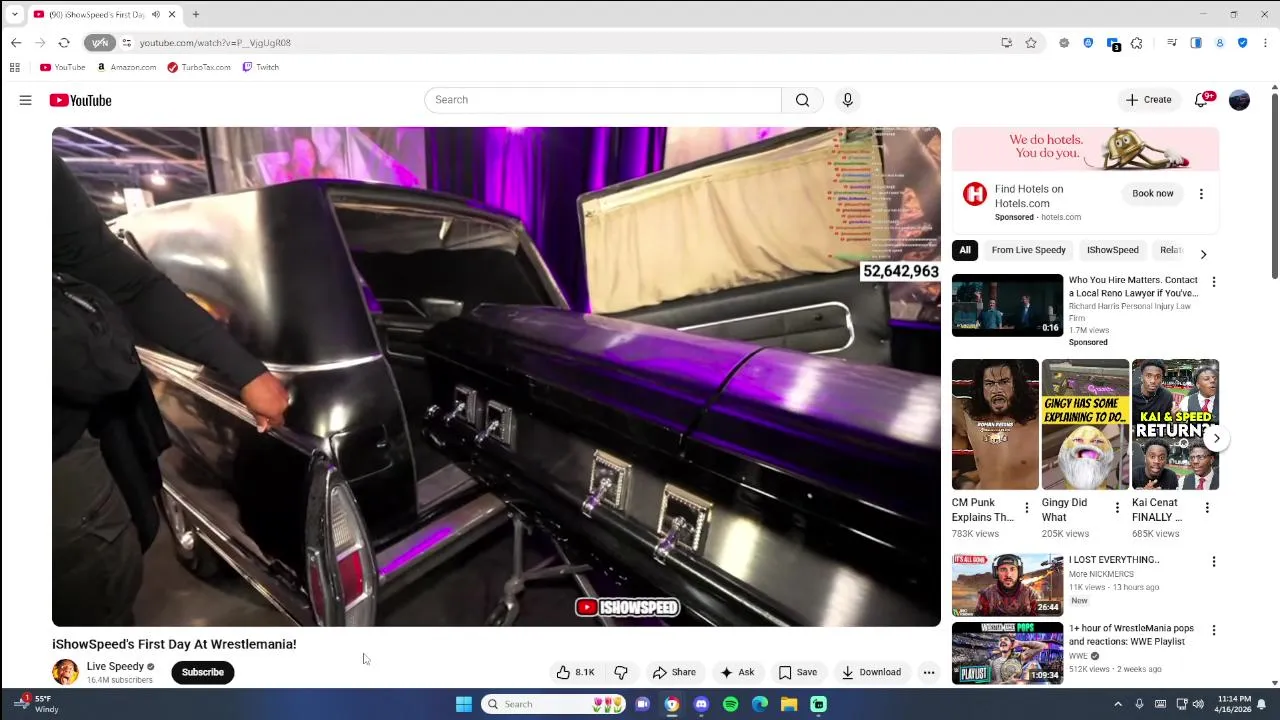Image resolution: width=1280 pixels, height=720 pixels.
Task: Open Spotify from the taskbar
Action: pyautogui.click(x=731, y=704)
